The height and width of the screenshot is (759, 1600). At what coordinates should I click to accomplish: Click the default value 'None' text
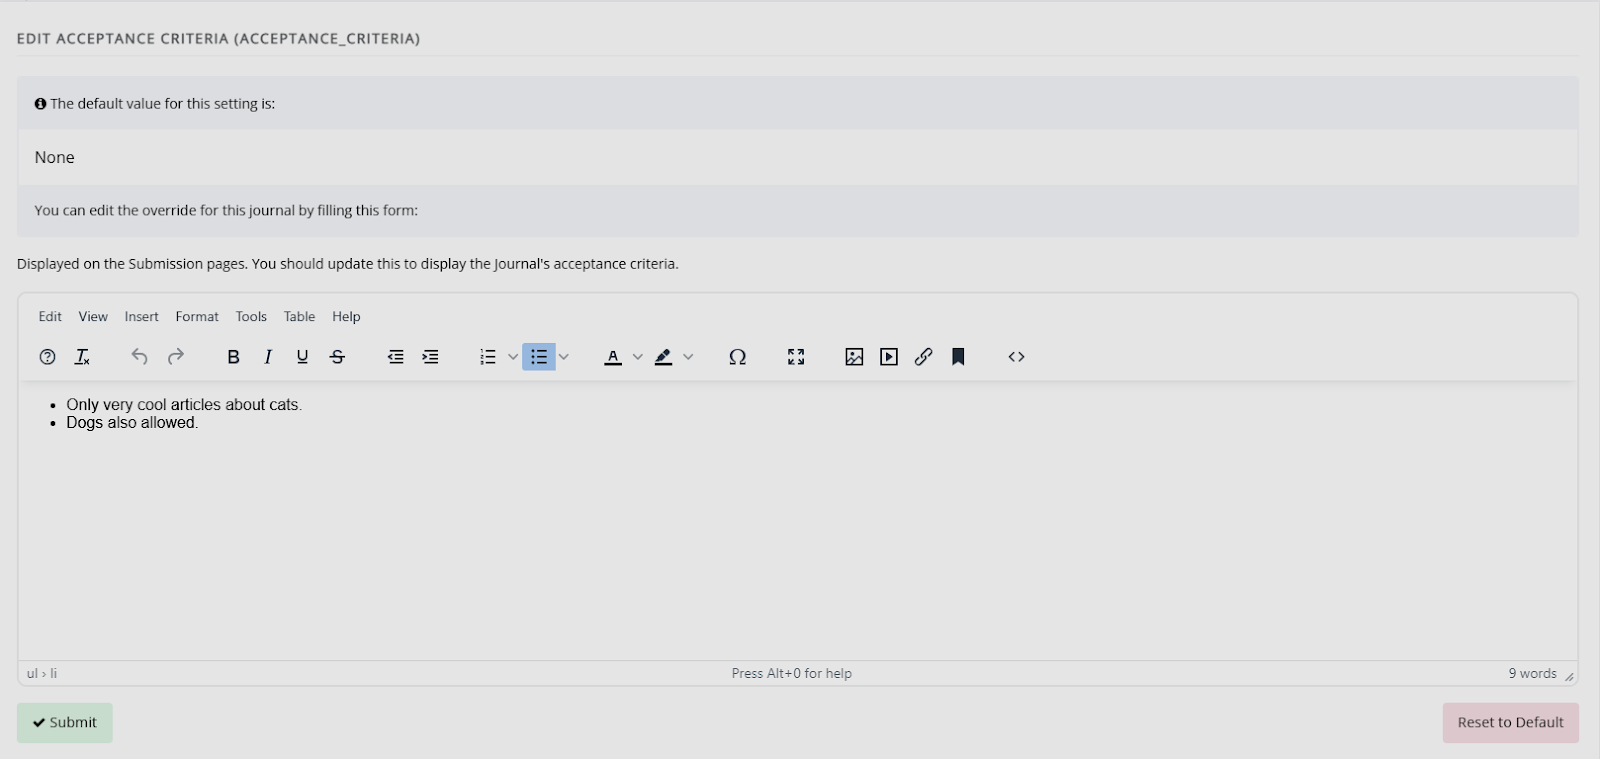pos(54,157)
